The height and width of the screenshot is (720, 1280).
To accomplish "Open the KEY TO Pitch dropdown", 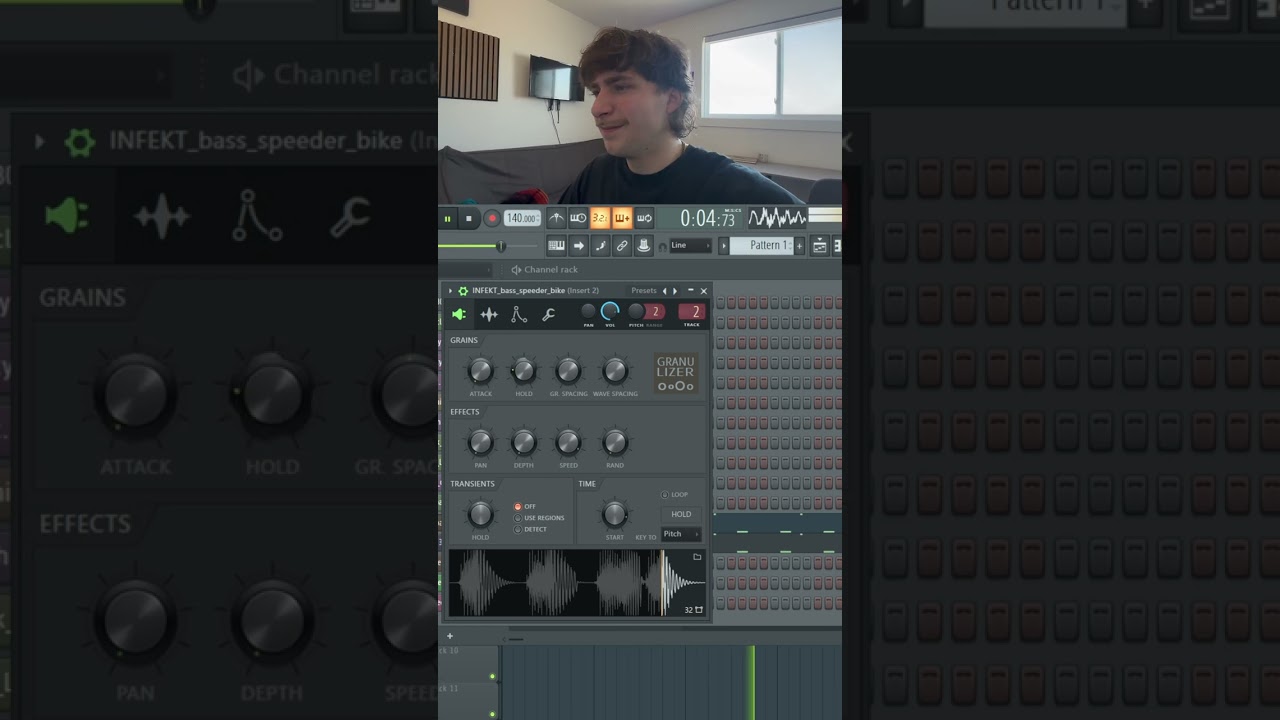I will coord(681,534).
